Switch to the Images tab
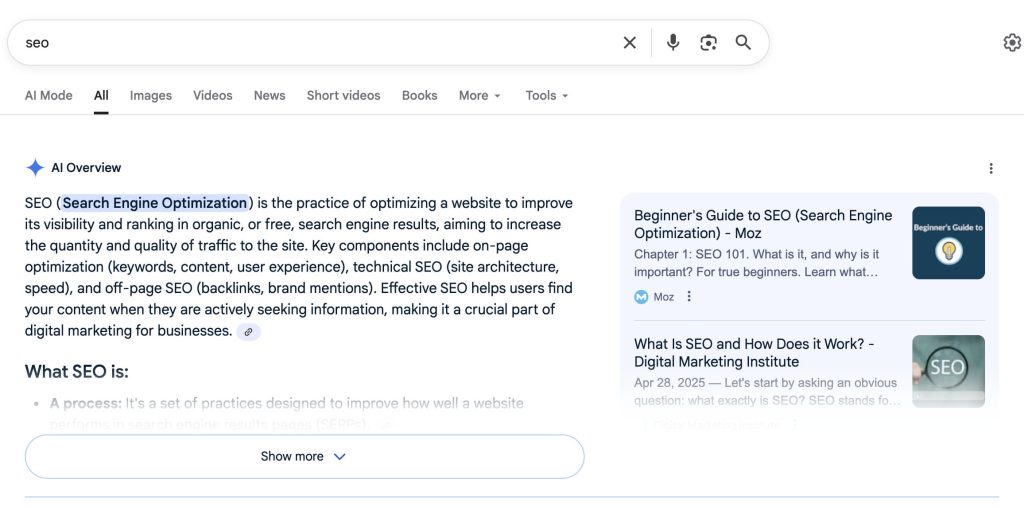 click(x=150, y=96)
